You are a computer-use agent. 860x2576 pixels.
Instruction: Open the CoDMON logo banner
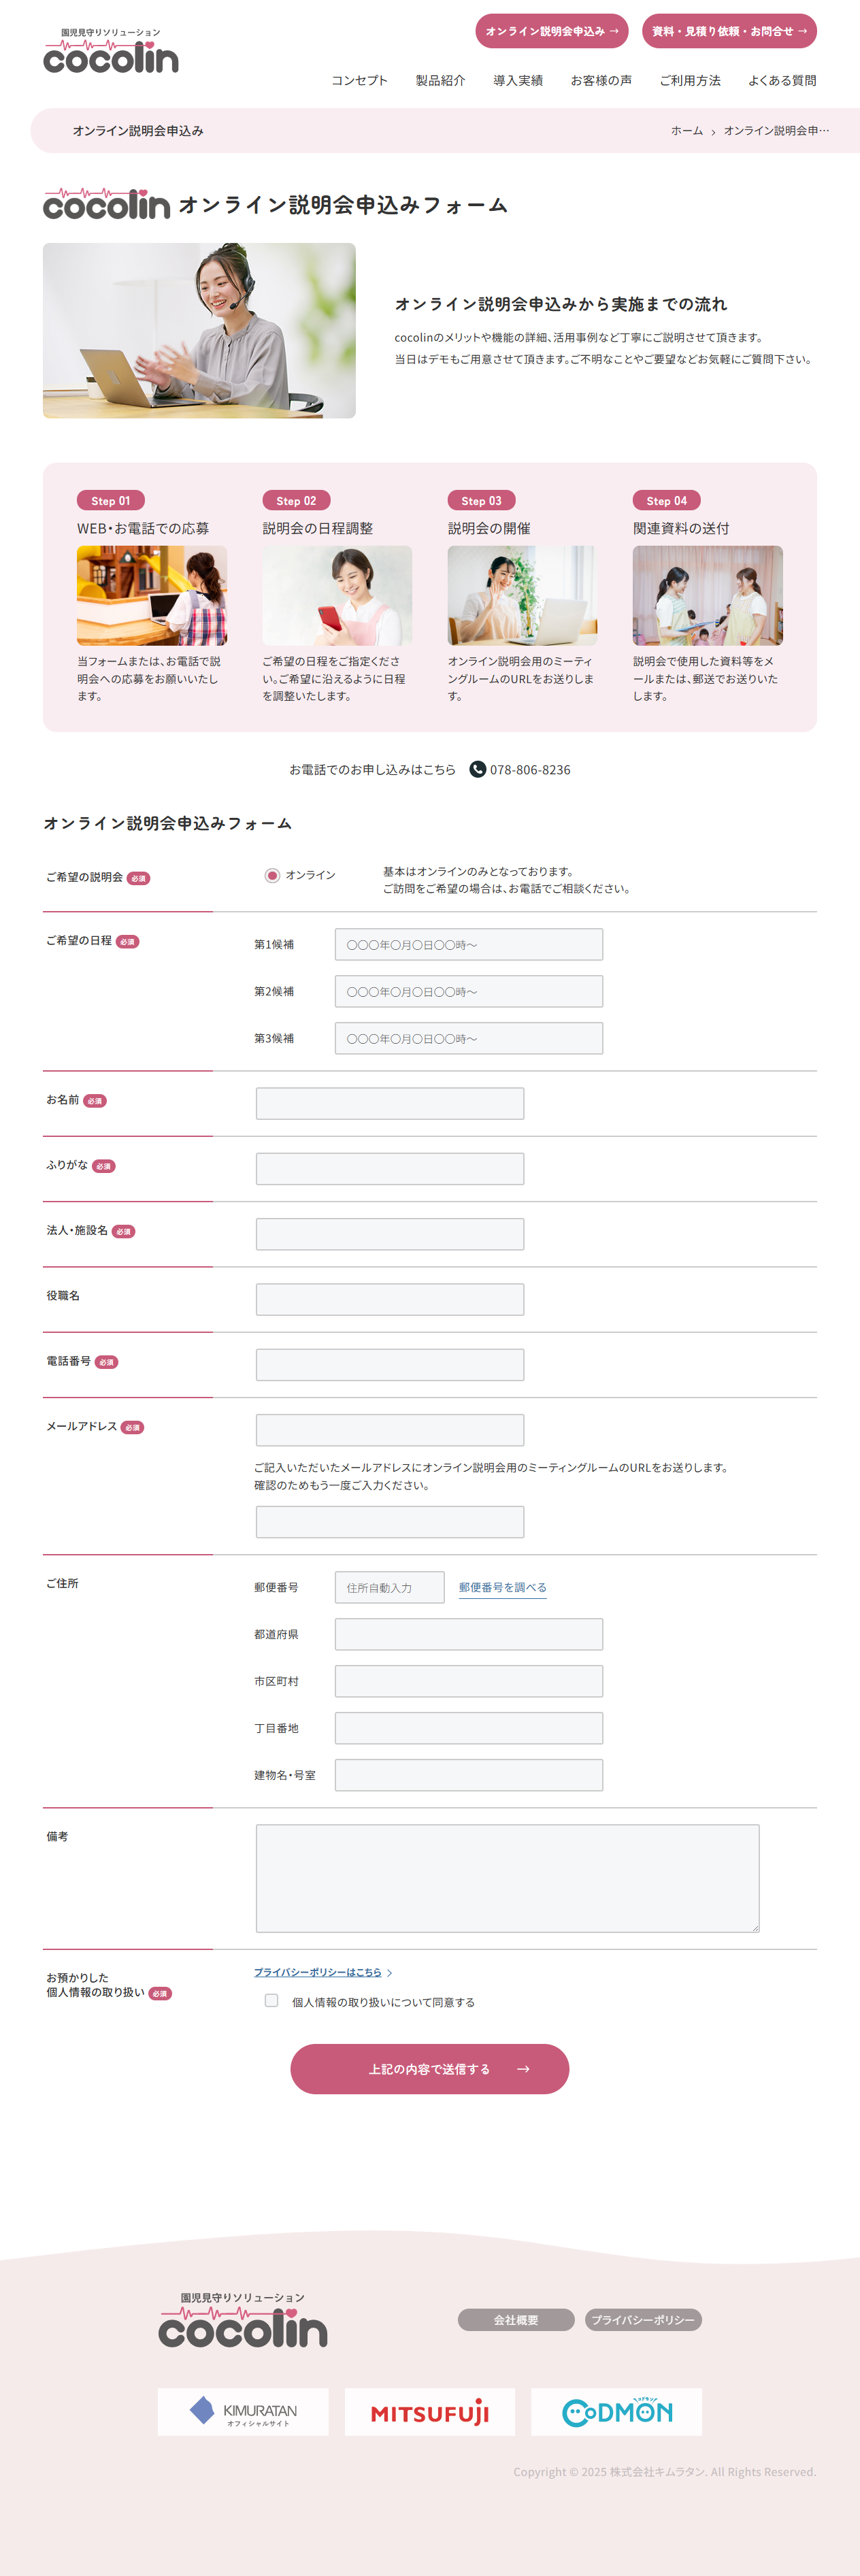click(617, 2412)
